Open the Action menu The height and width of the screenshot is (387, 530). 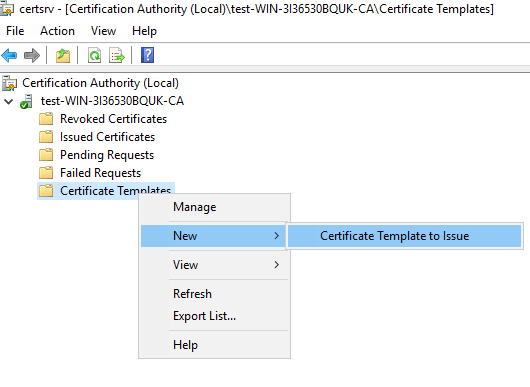(57, 31)
